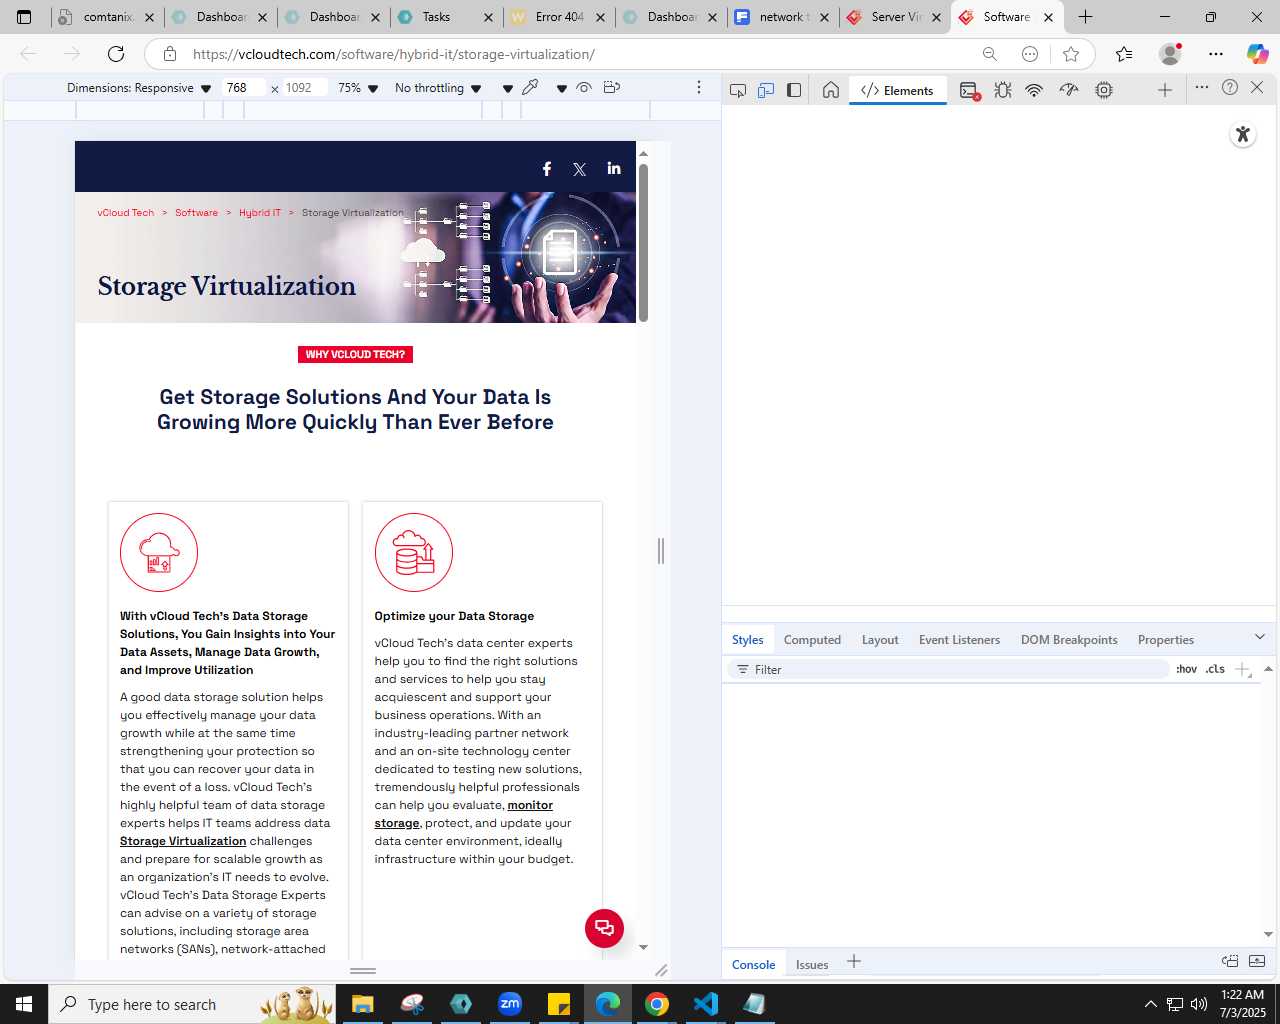Toggle device emulation mode icon
This screenshot has height=1024, width=1280.
(x=766, y=90)
